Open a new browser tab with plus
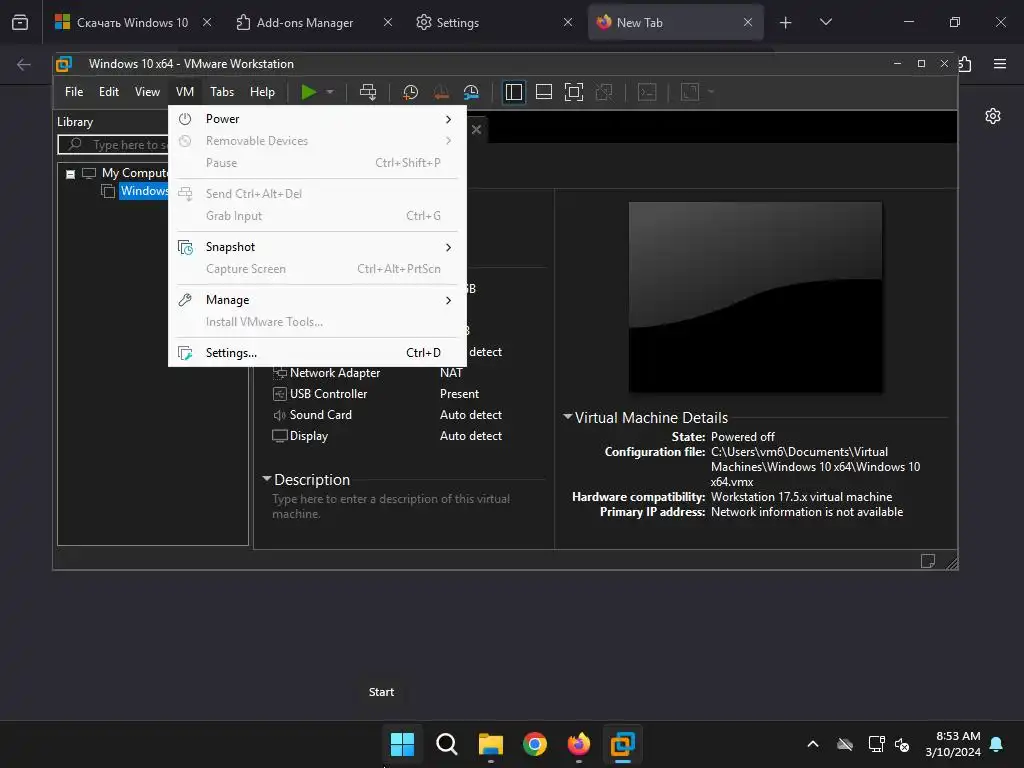Viewport: 1024px width, 768px height. (785, 22)
